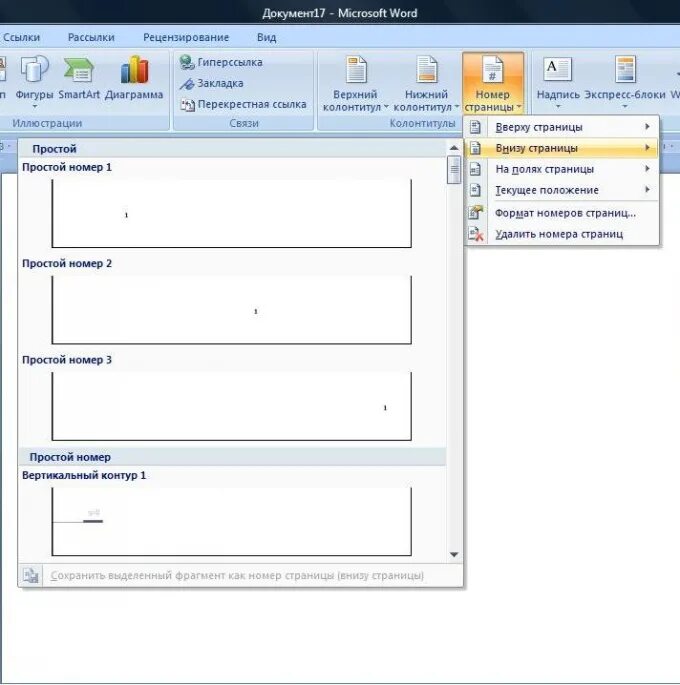
Task: Select the Простой номер 2 preview
Action: [231, 310]
